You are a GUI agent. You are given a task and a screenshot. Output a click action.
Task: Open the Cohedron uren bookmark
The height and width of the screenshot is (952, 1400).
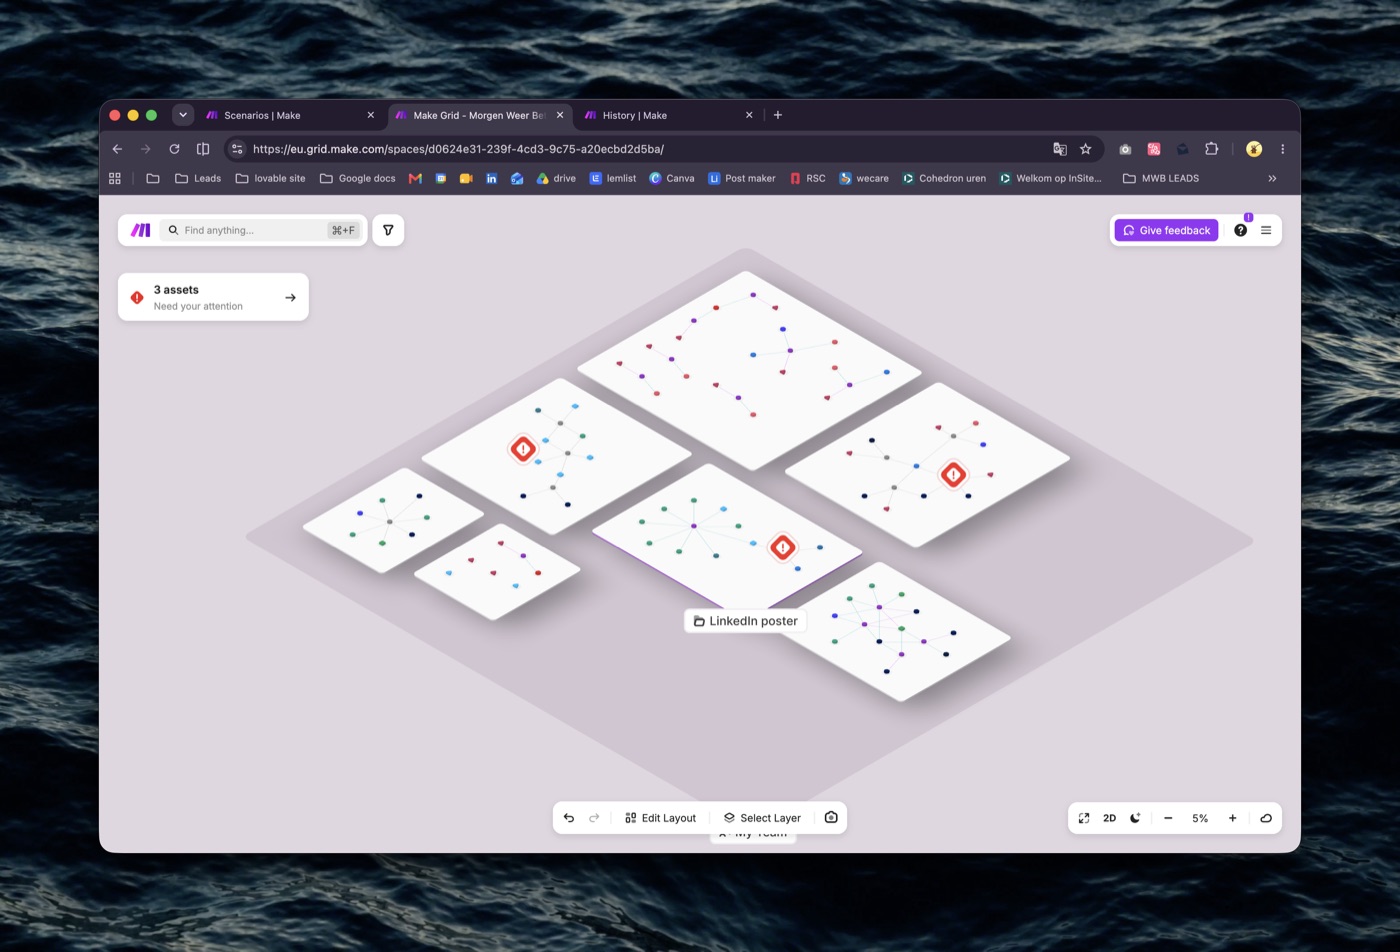943,178
